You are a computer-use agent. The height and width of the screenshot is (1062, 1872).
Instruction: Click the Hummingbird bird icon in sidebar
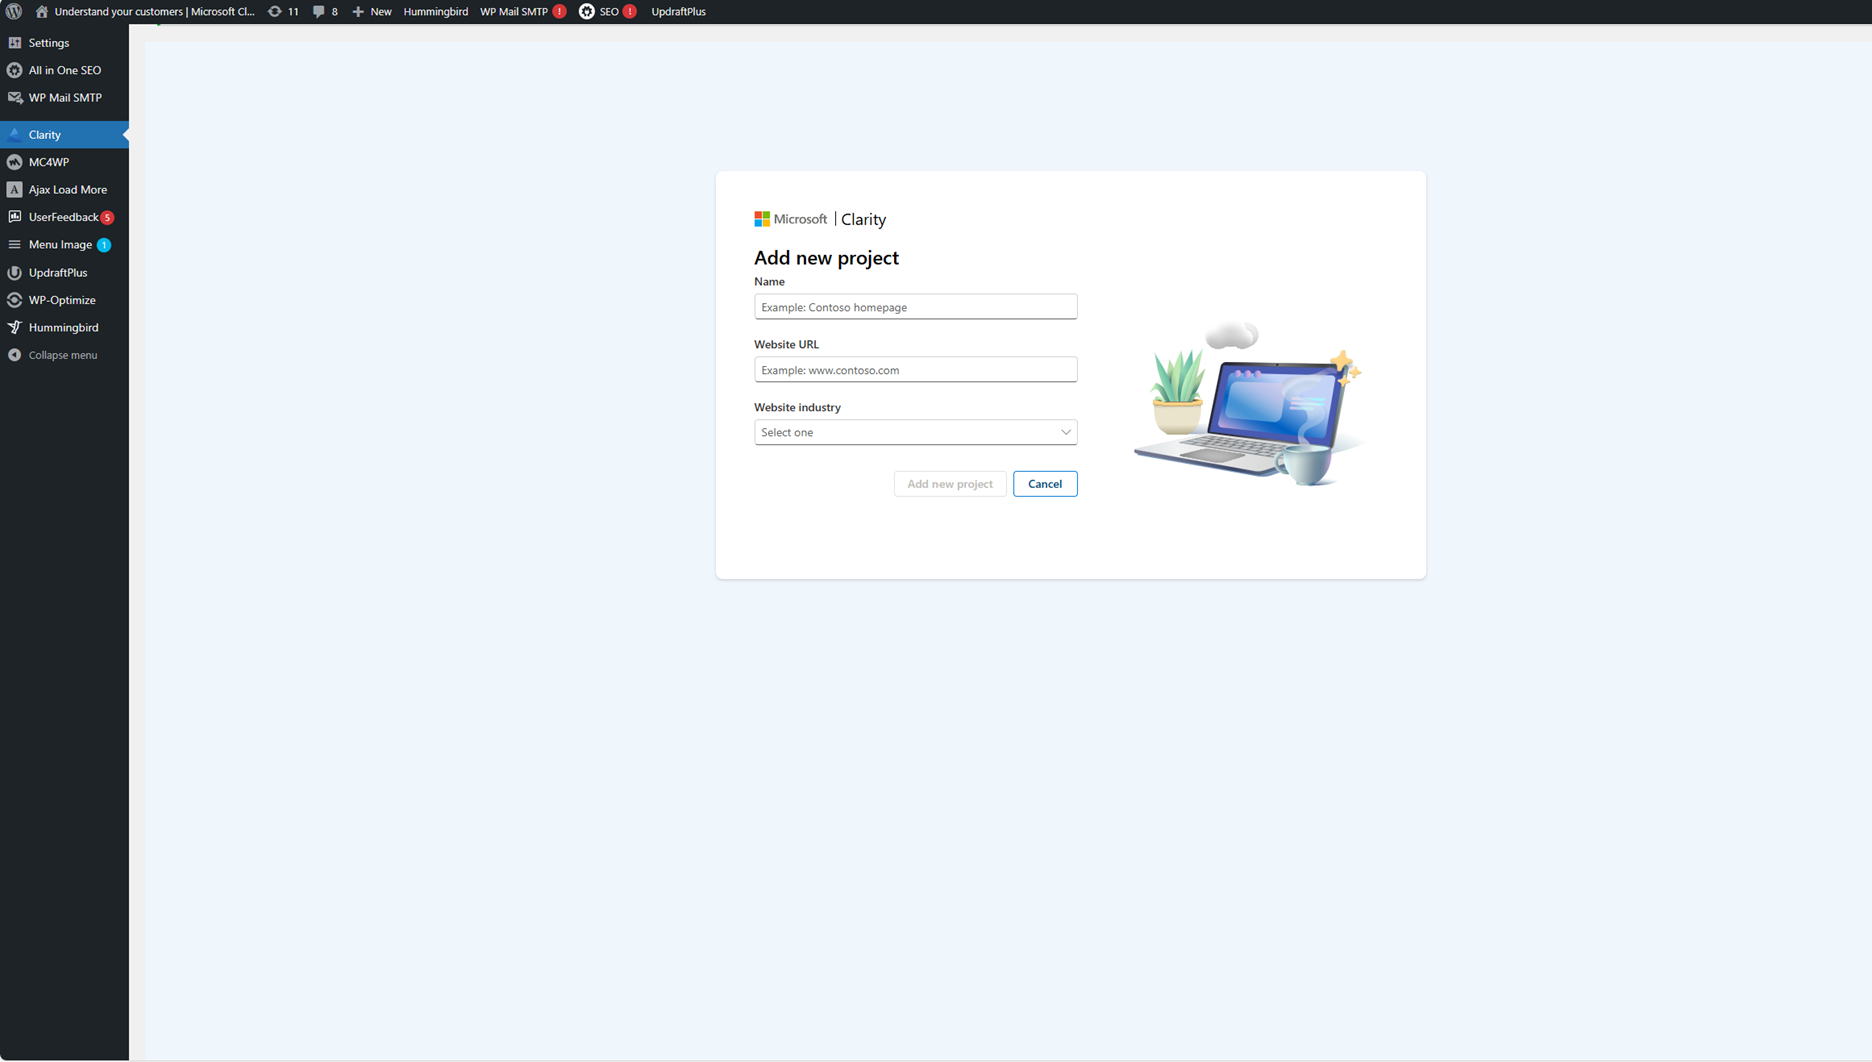pos(14,327)
